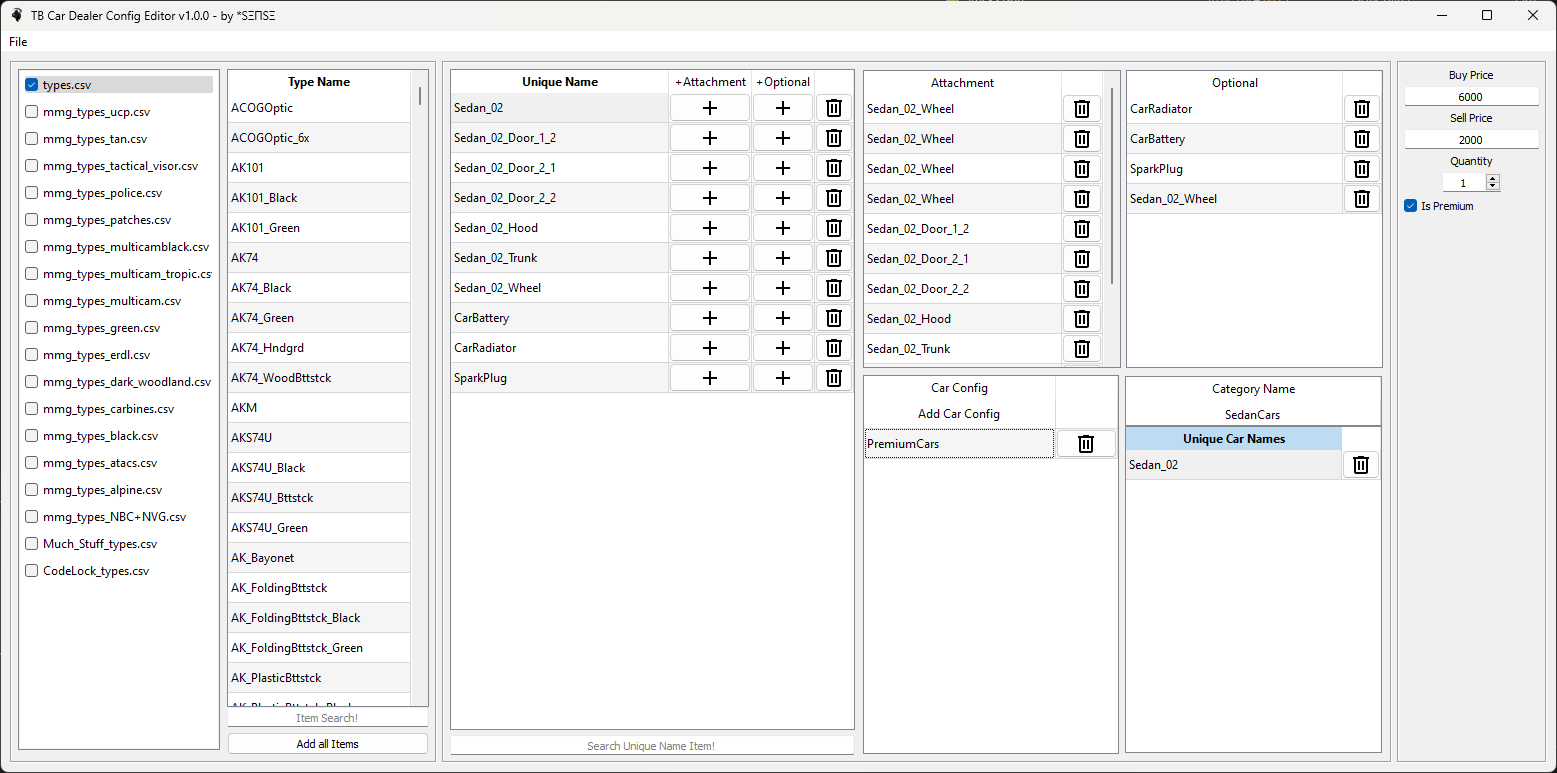This screenshot has width=1557, height=773.
Task: Check the CodeLock_types.csv checkbox
Action: tap(32, 571)
